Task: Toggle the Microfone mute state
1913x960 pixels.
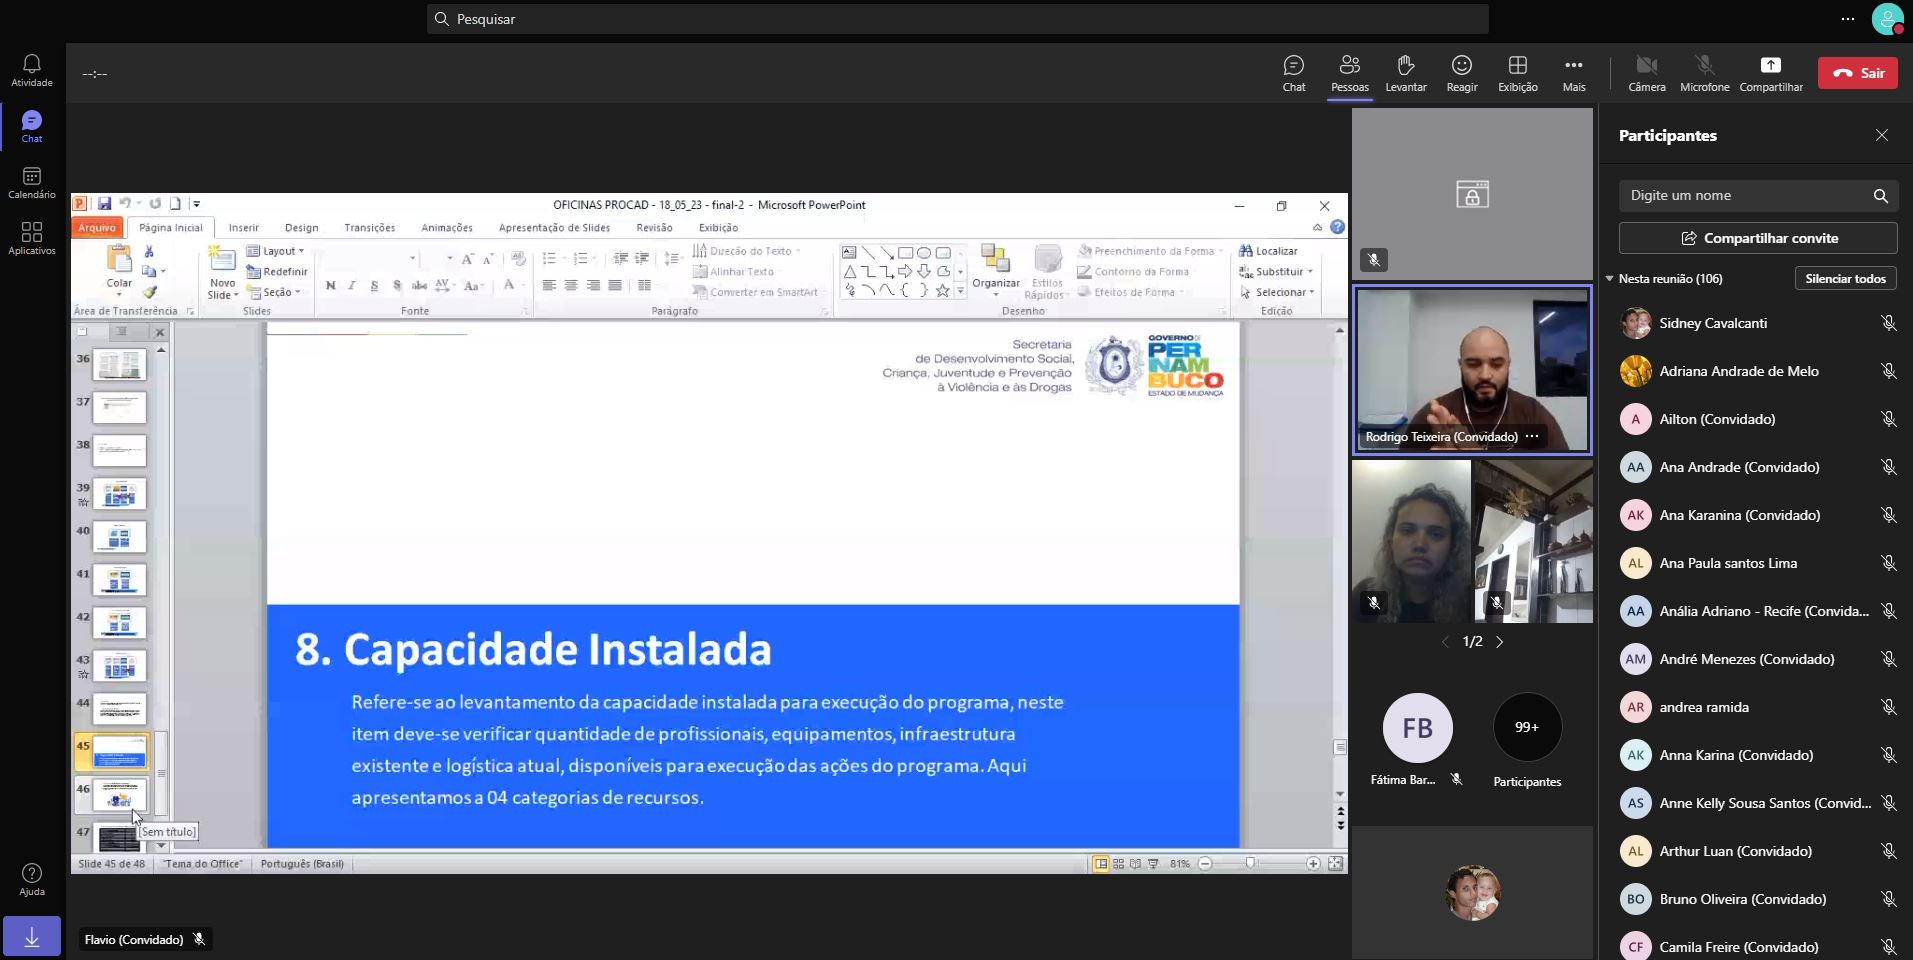Action: tap(1704, 73)
